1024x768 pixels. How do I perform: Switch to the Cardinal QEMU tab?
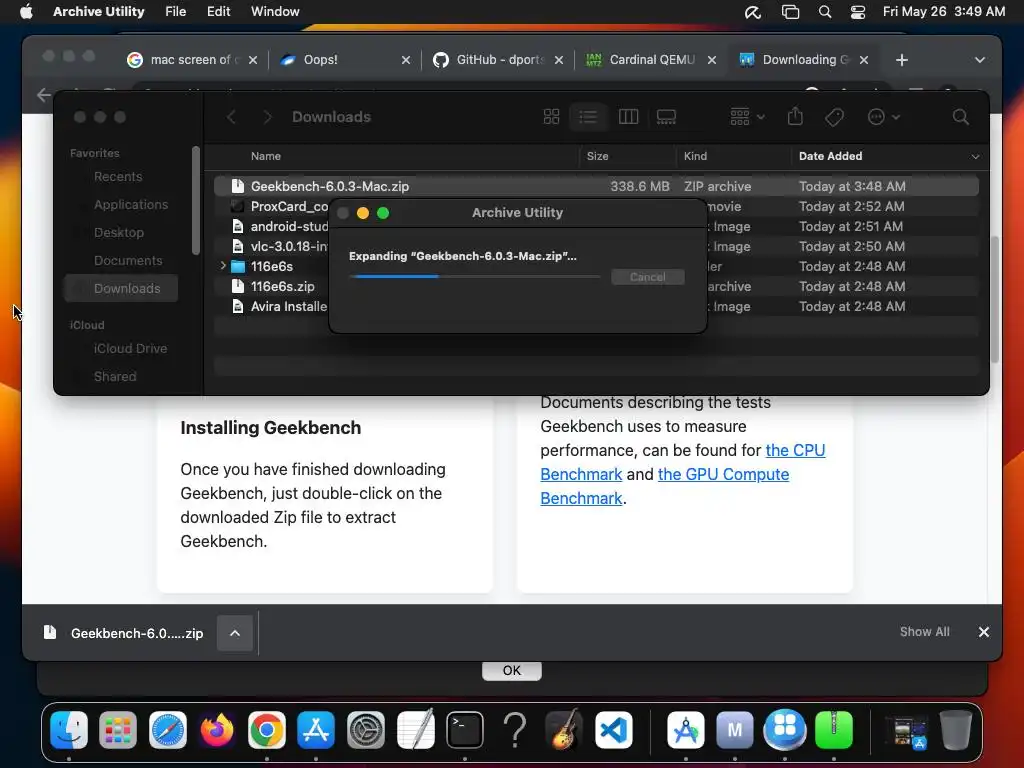tap(650, 59)
